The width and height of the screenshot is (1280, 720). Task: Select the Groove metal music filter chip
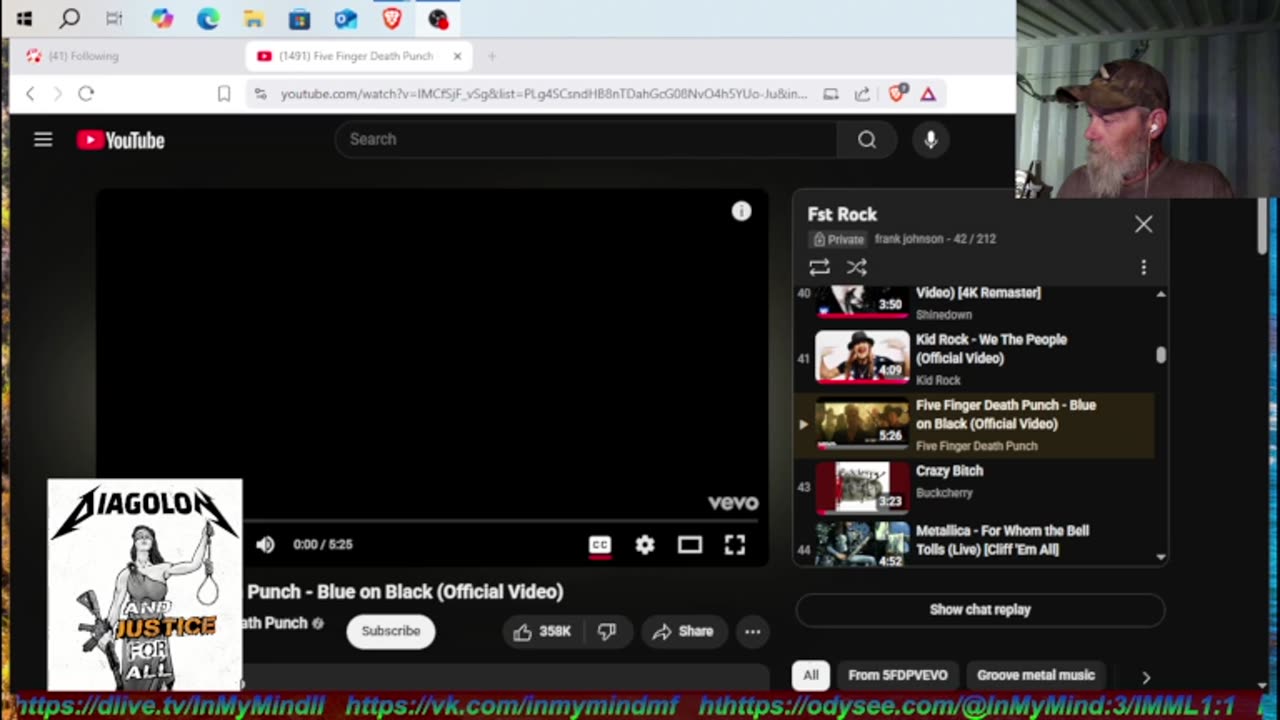(x=1036, y=675)
